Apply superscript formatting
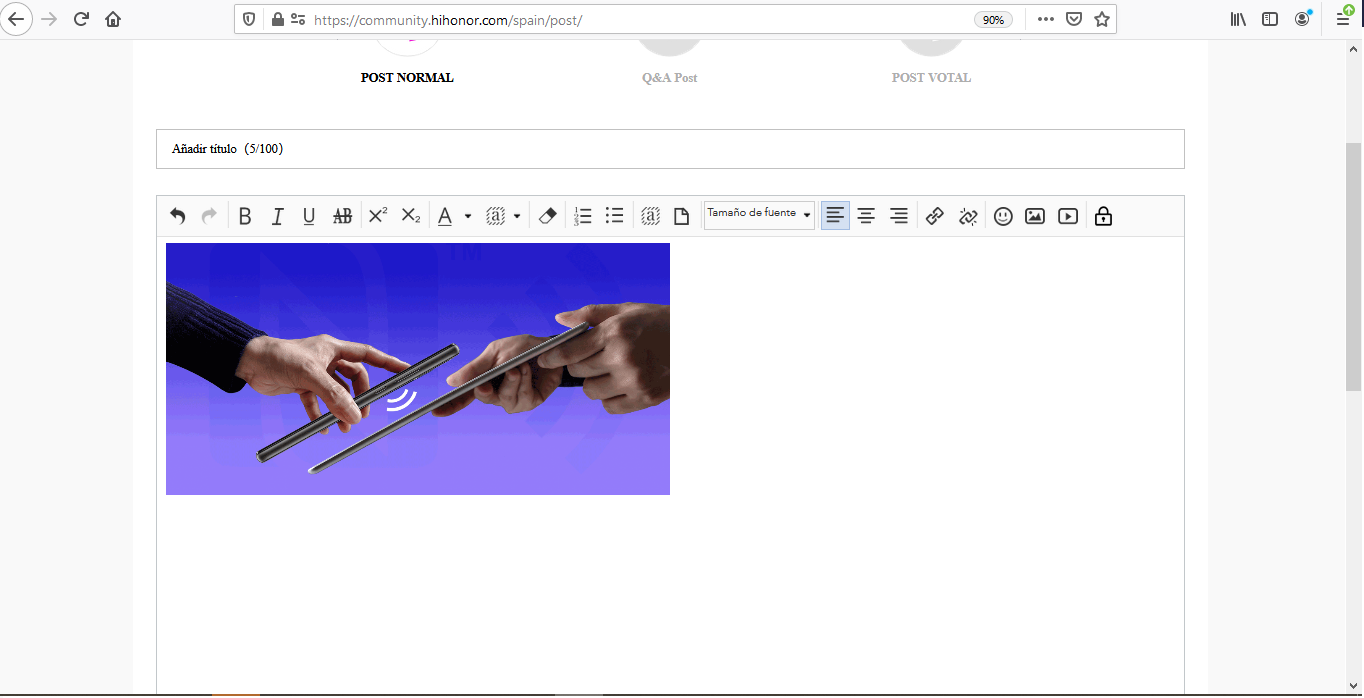The width and height of the screenshot is (1364, 698). pyautogui.click(x=378, y=216)
